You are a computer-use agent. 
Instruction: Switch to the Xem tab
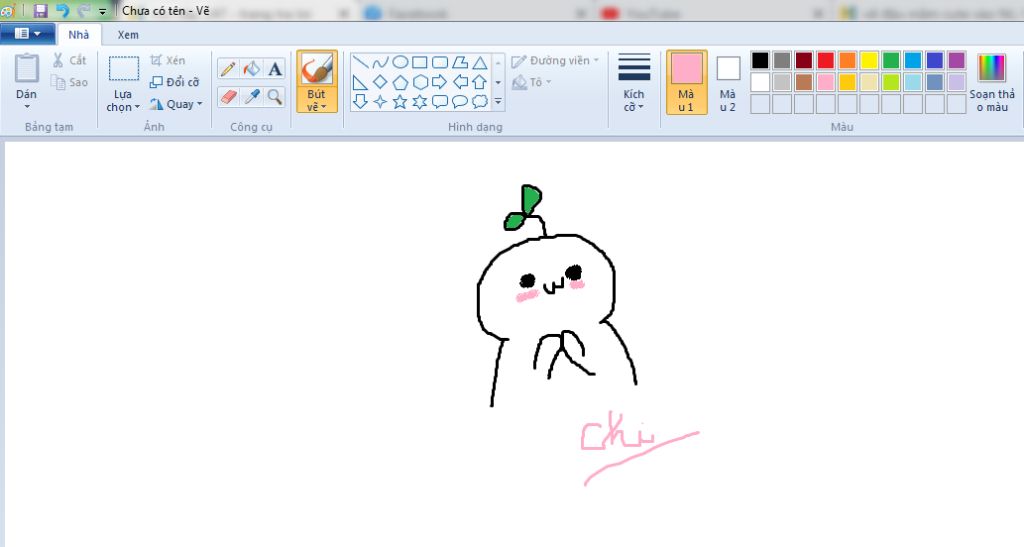128,35
